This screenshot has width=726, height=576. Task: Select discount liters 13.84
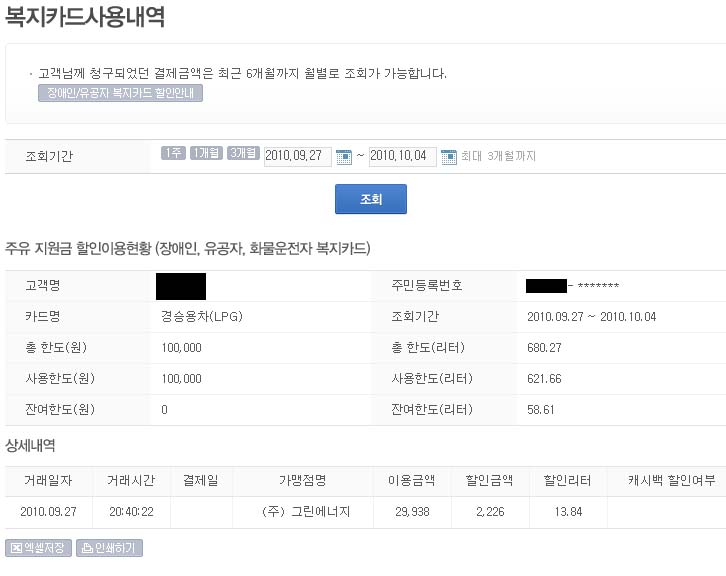pos(568,512)
